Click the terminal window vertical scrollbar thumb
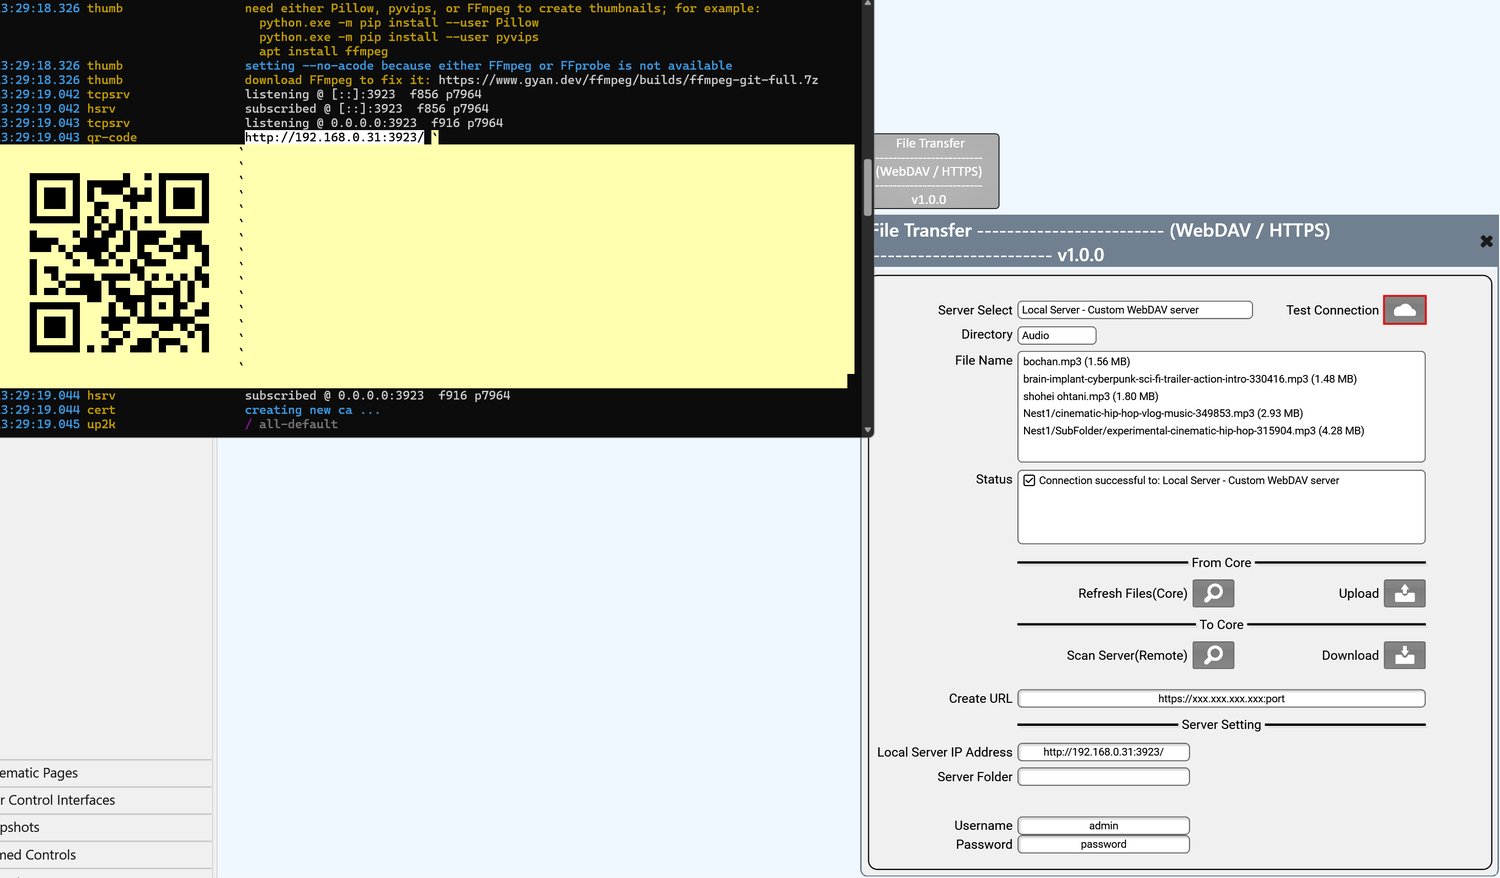Image resolution: width=1500 pixels, height=878 pixels. 868,186
